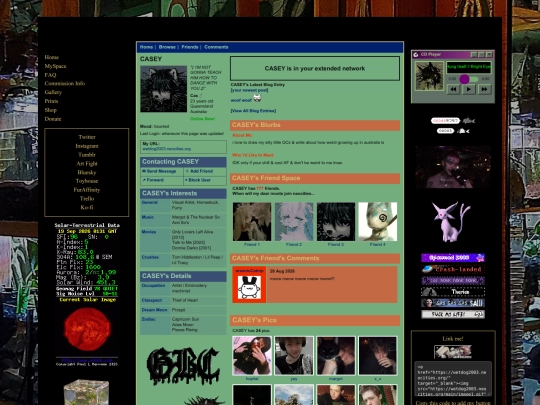Select Browse in profile nav bar
Screen dimensions: 540x405
click(x=167, y=47)
